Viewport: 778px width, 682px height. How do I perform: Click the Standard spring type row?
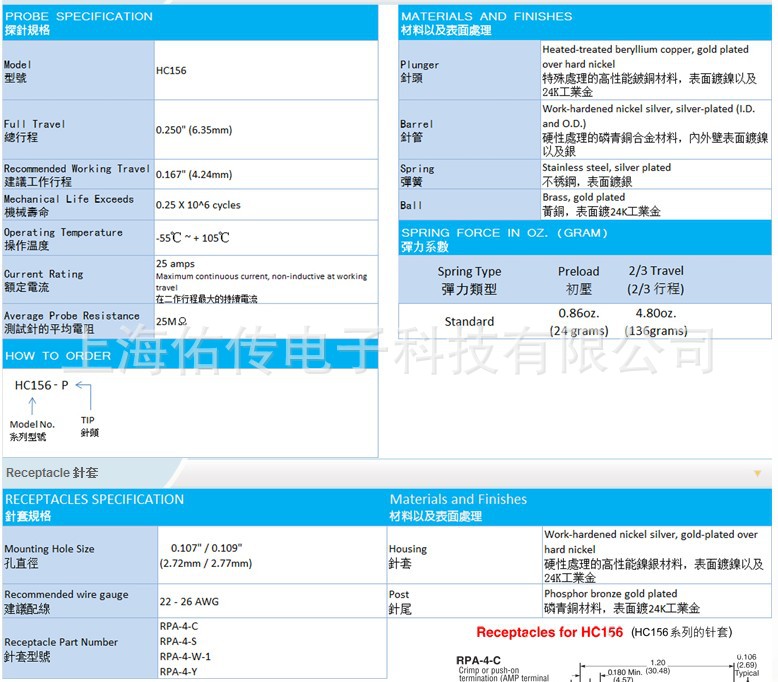pos(469,322)
